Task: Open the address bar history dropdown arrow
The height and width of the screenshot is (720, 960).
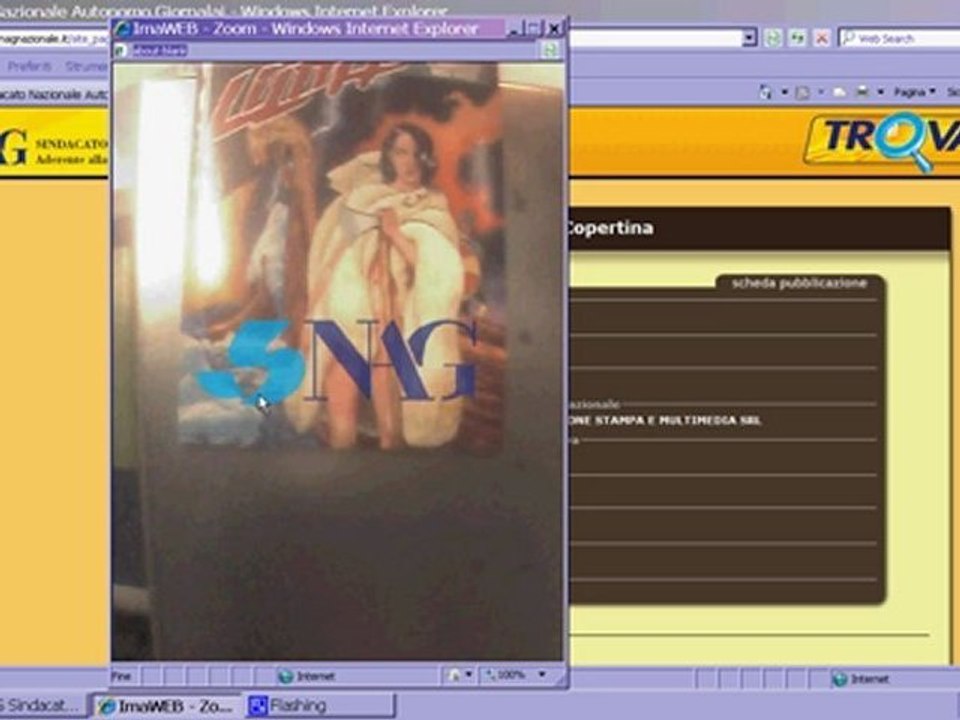Action: coord(749,38)
